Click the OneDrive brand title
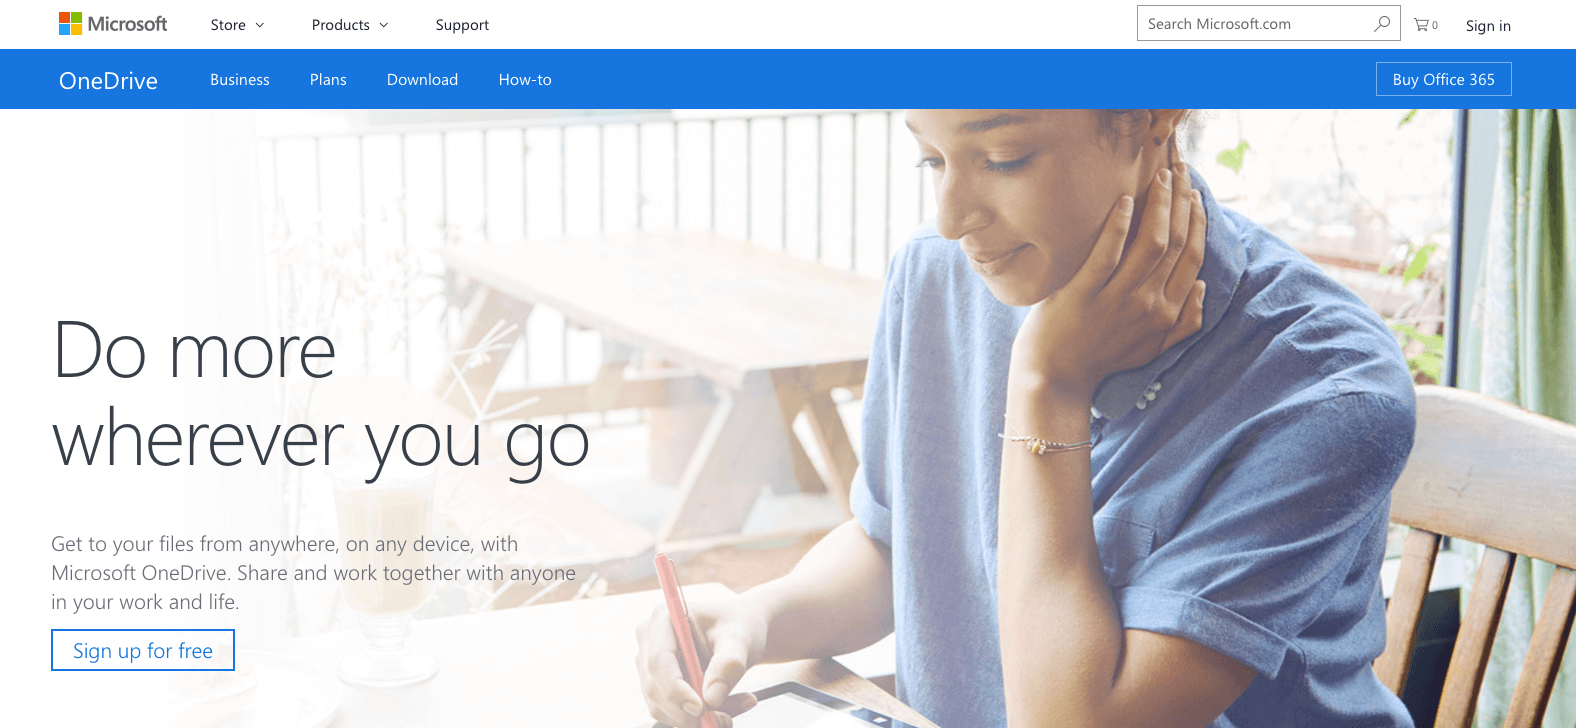 point(108,81)
